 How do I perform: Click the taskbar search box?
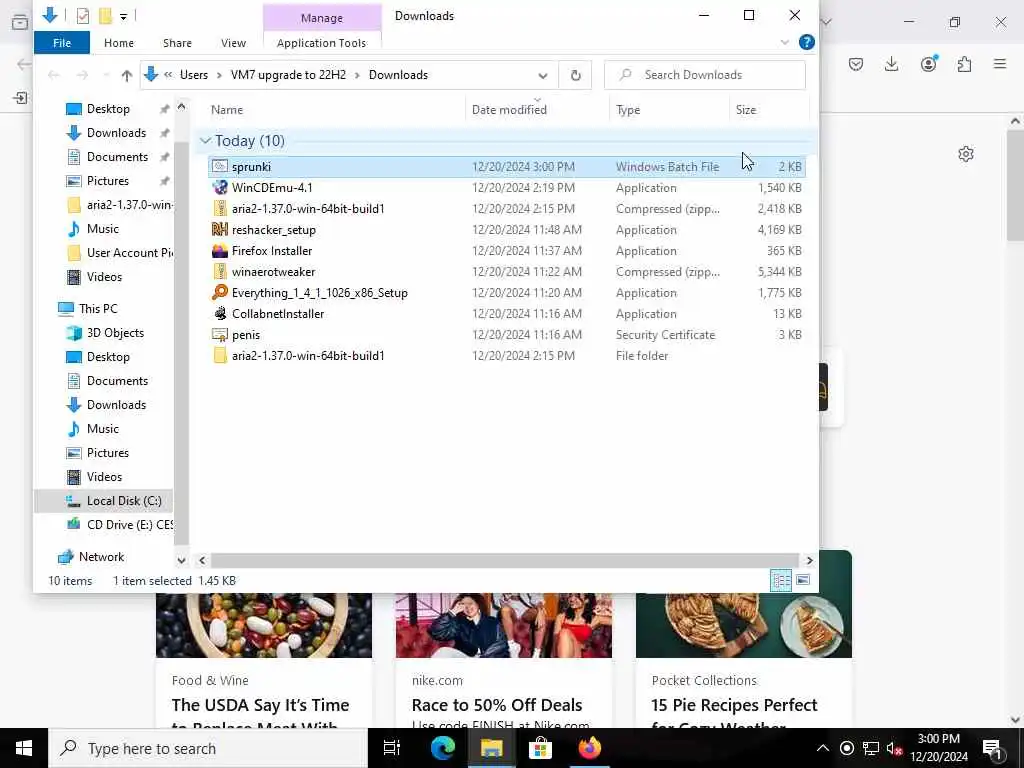[208, 748]
